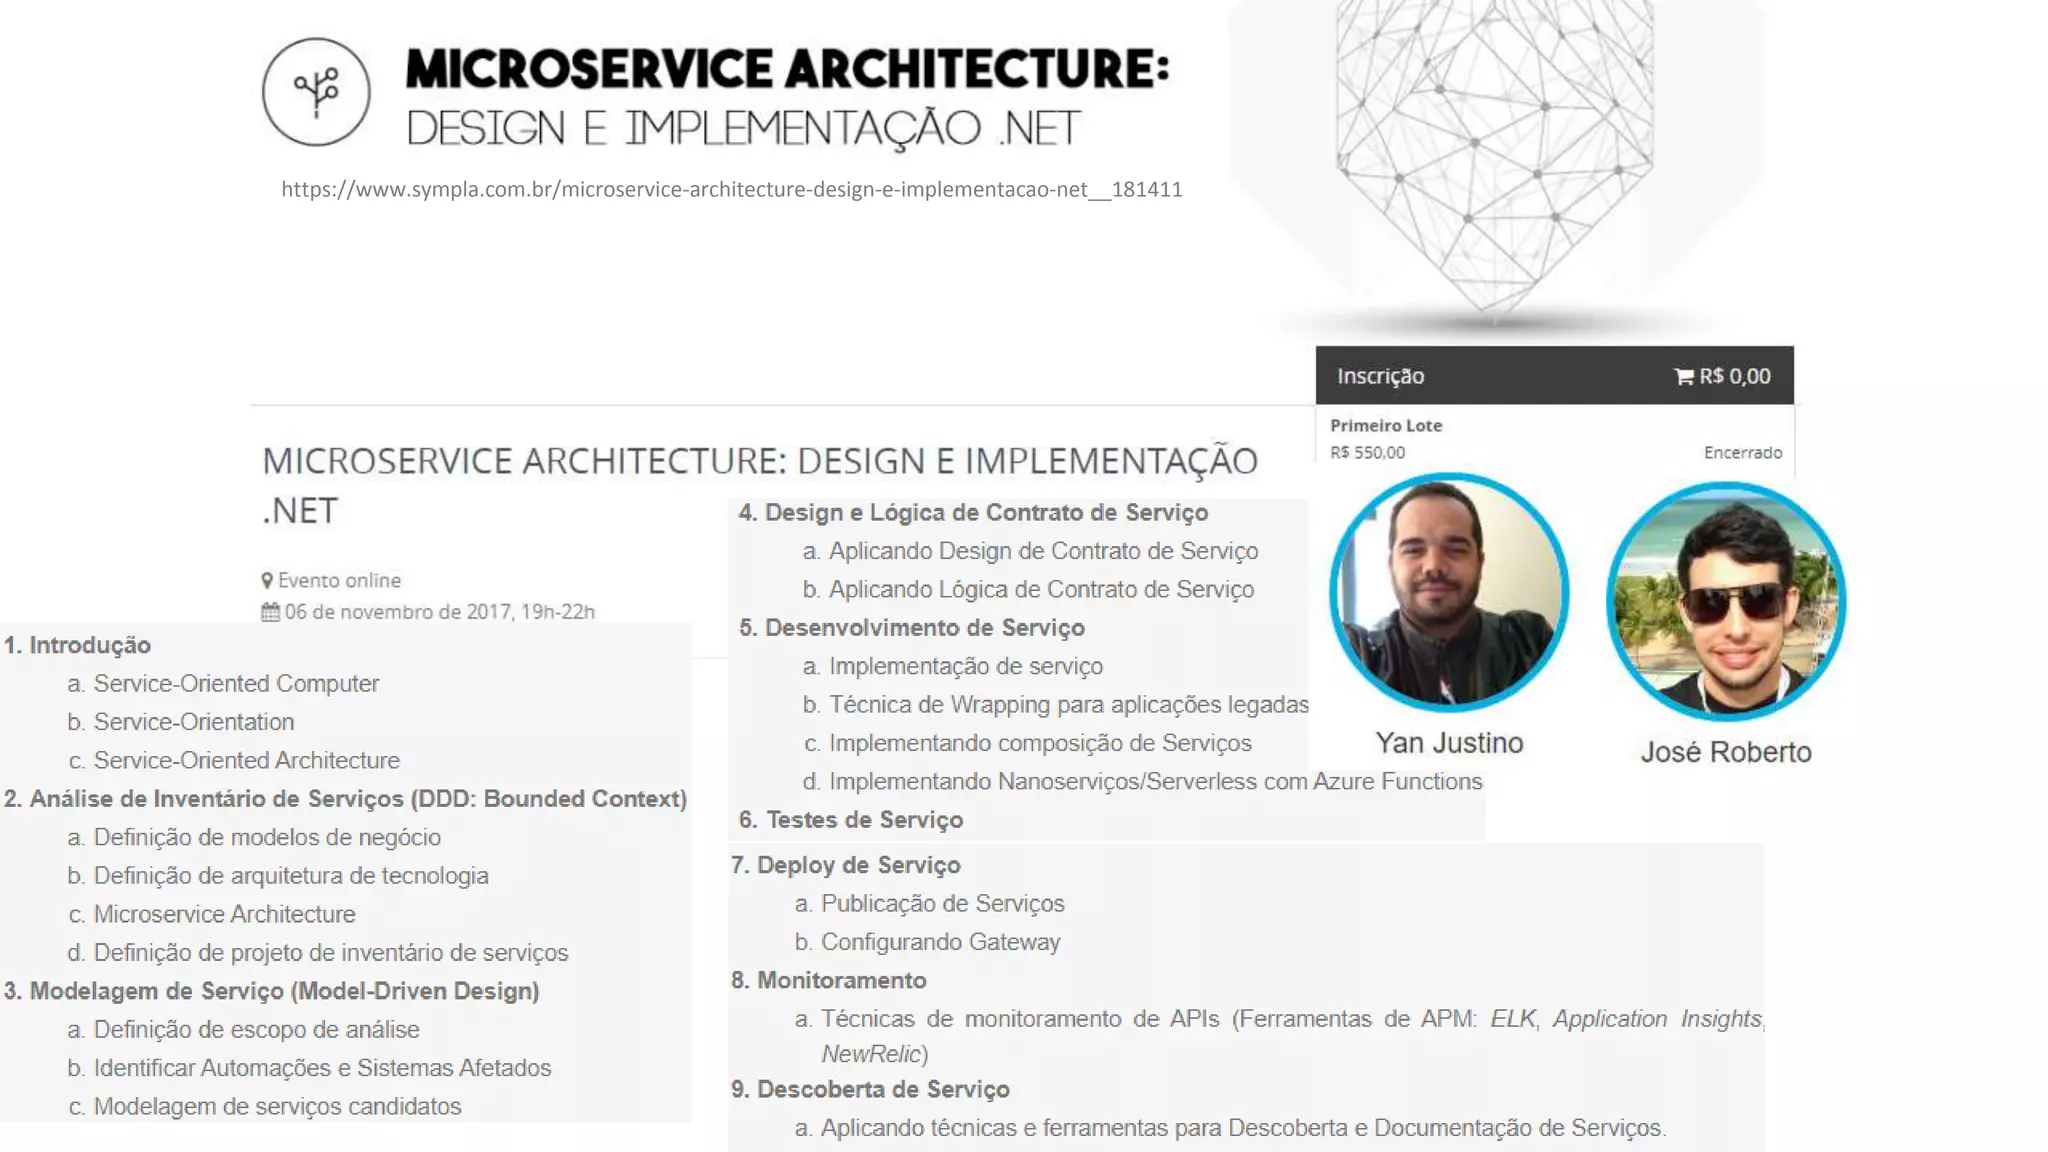Click 'Definição de arquitetura de tecnologia'
Screen dimensions: 2048x1152
291,876
